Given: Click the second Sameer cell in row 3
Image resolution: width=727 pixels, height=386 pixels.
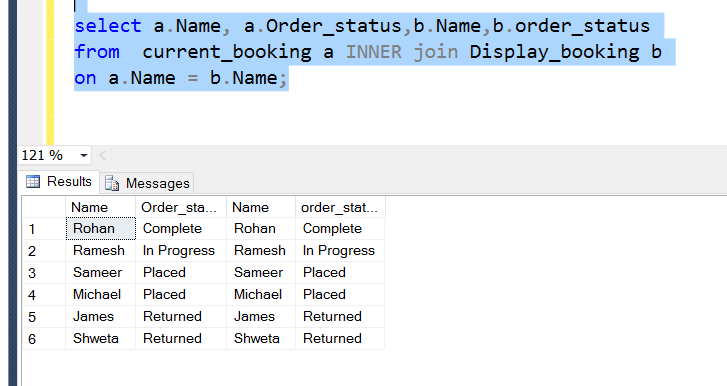Looking at the screenshot, I should (x=261, y=272).
